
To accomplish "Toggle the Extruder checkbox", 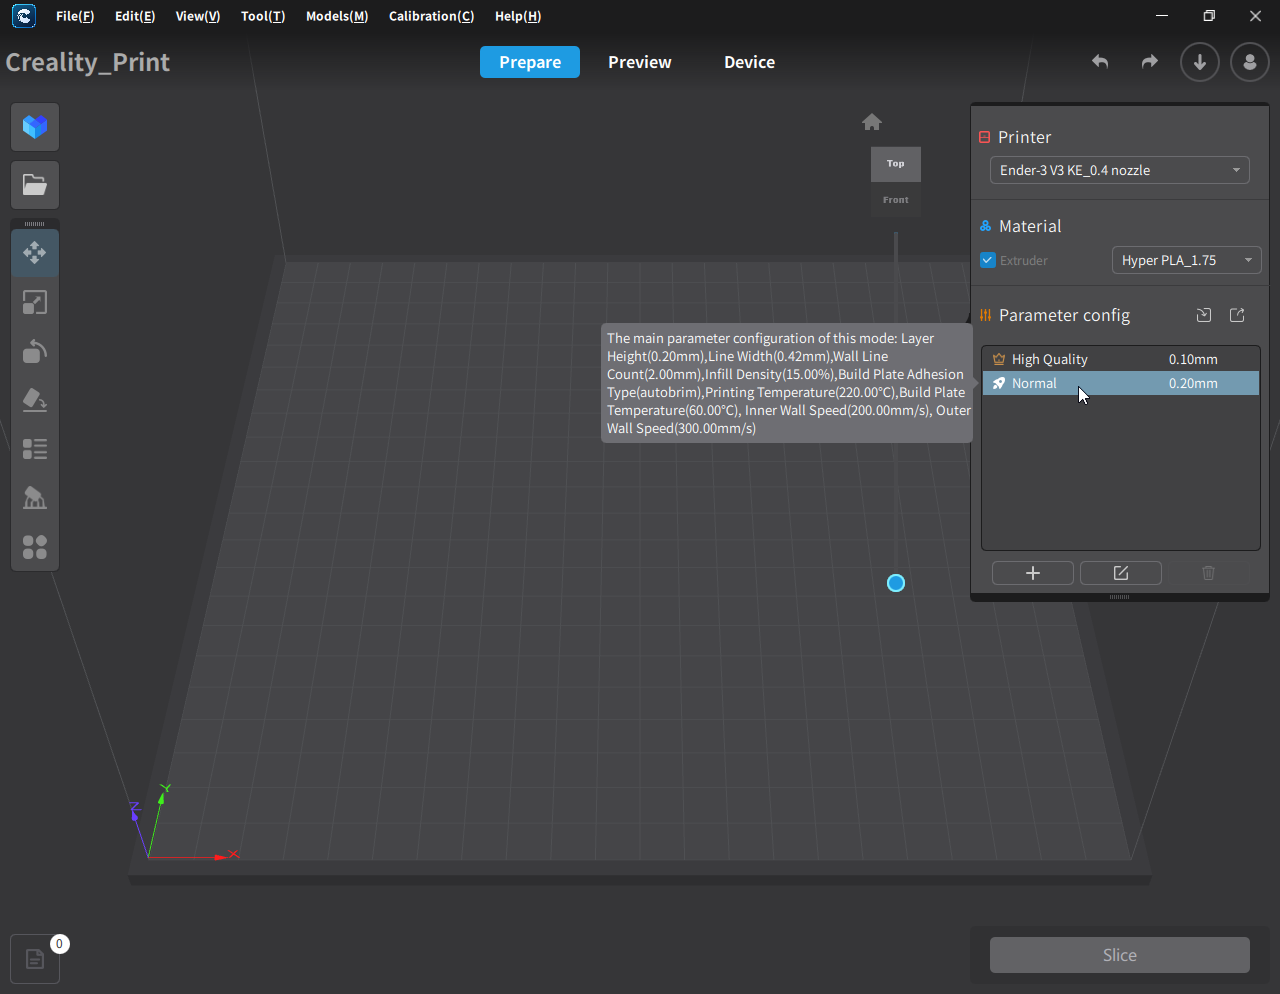I will tap(988, 260).
